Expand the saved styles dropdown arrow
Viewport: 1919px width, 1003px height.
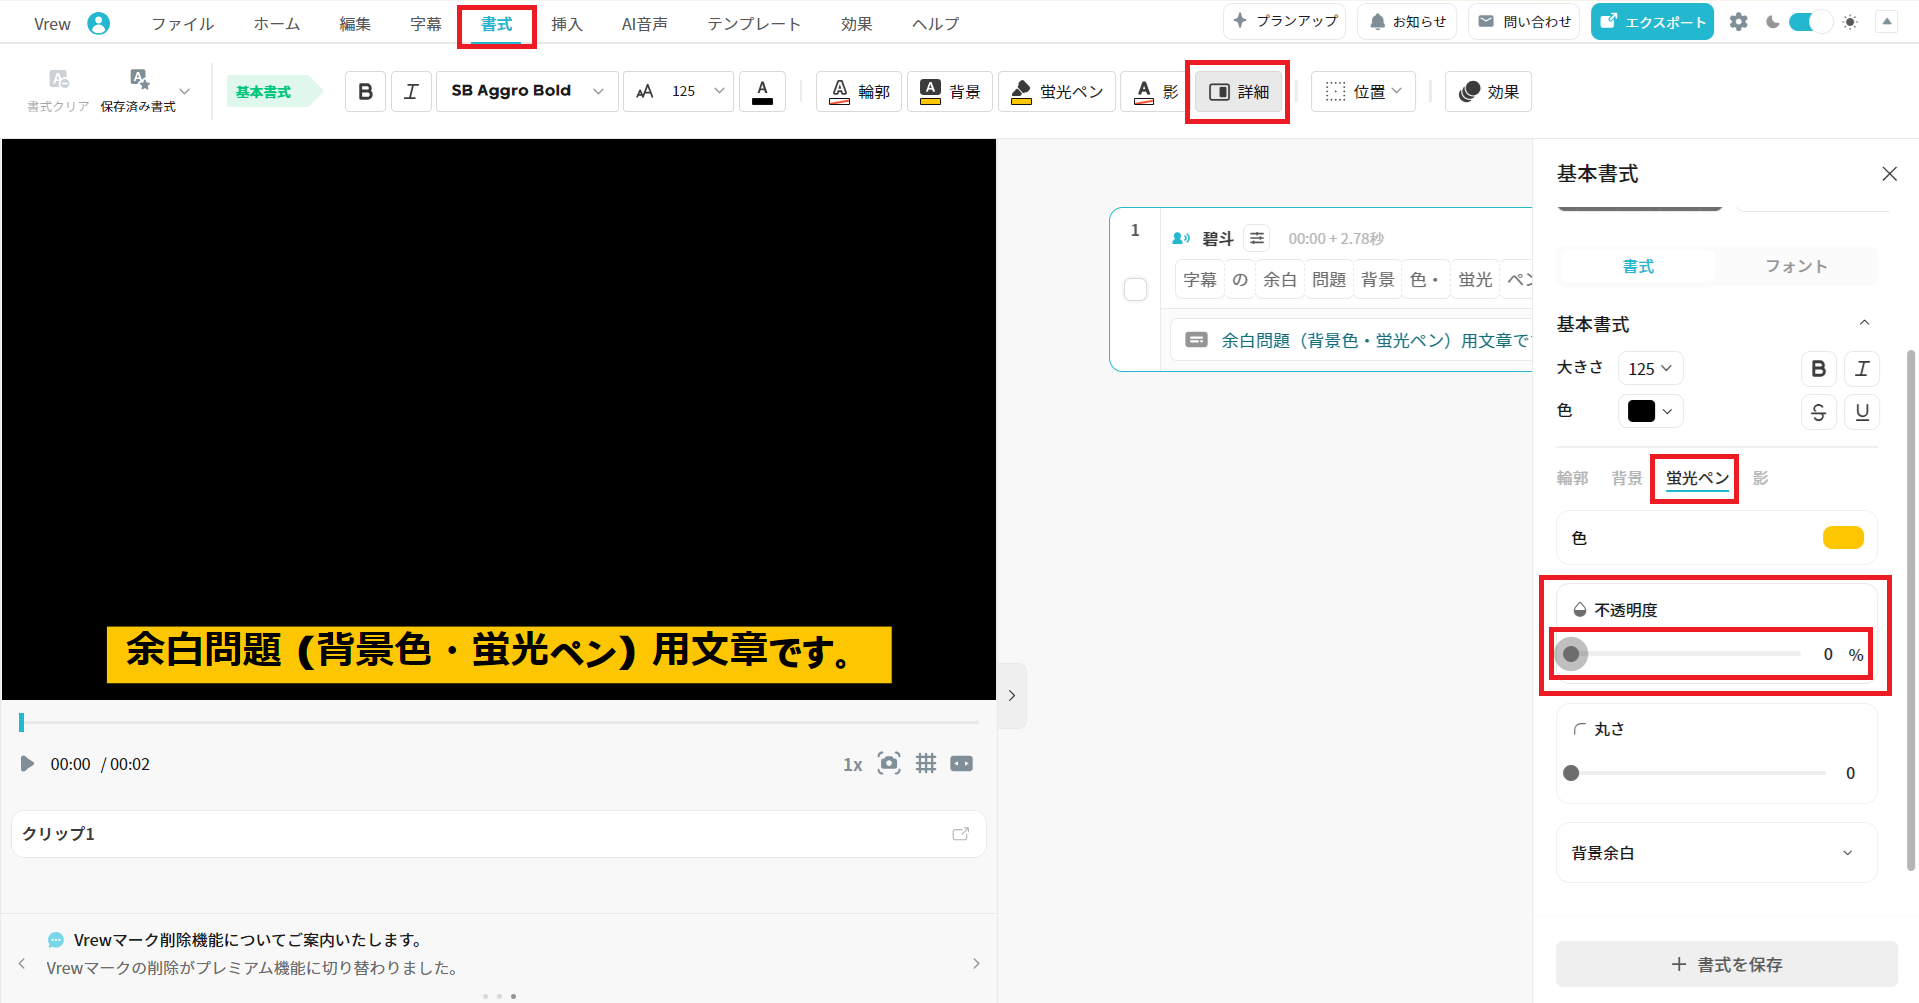pyautogui.click(x=184, y=91)
